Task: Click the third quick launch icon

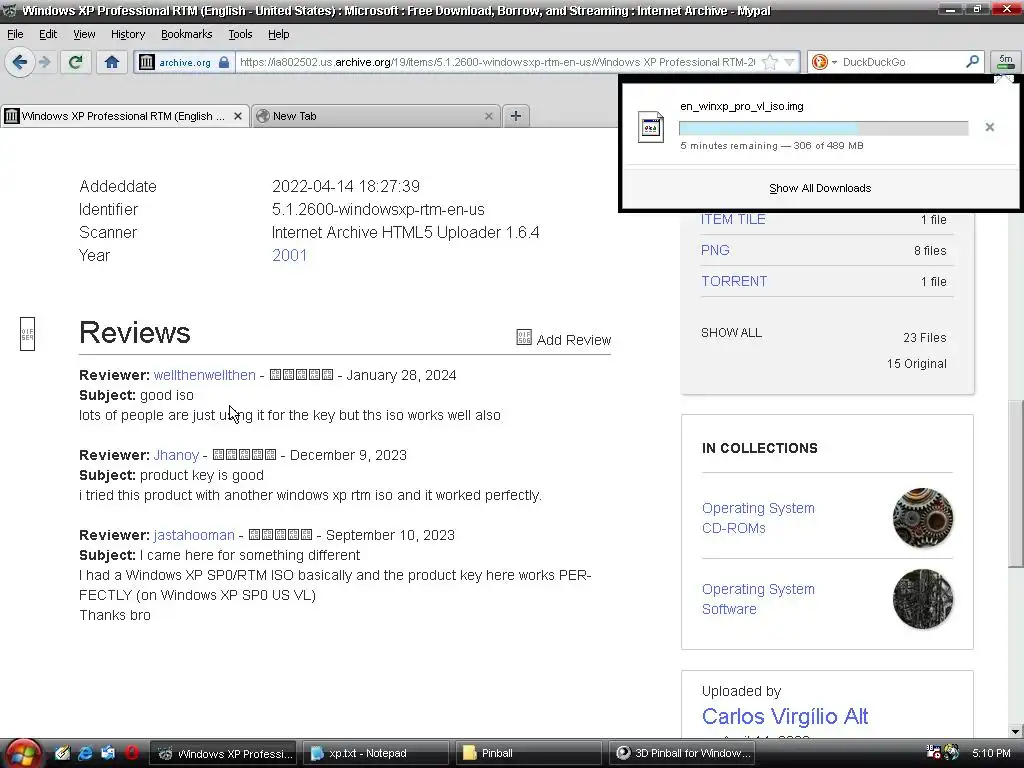Action: pyautogui.click(x=108, y=753)
